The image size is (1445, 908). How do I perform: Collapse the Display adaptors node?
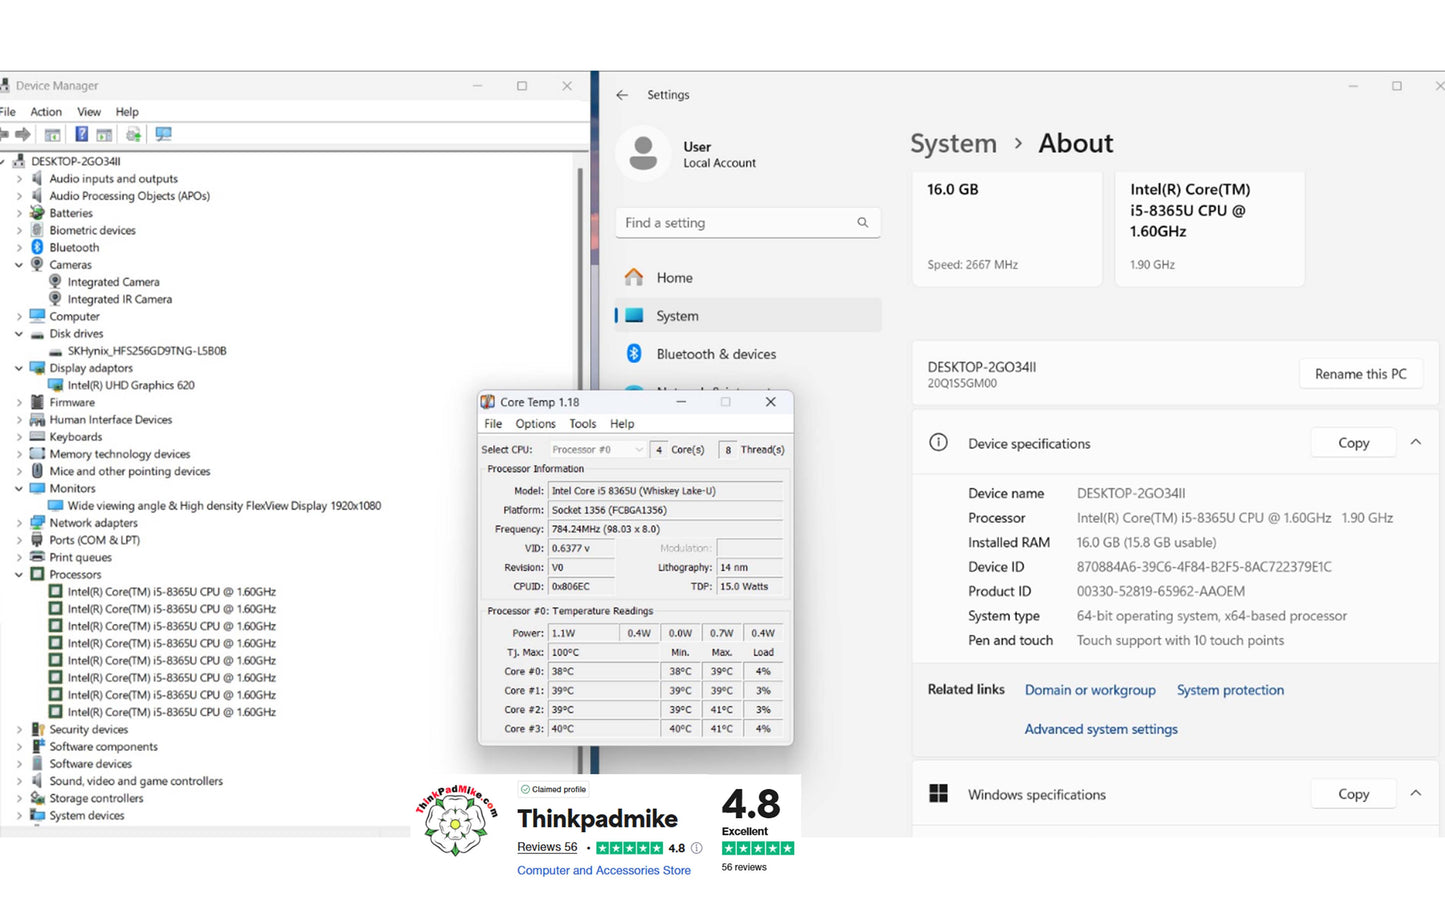pos(19,368)
